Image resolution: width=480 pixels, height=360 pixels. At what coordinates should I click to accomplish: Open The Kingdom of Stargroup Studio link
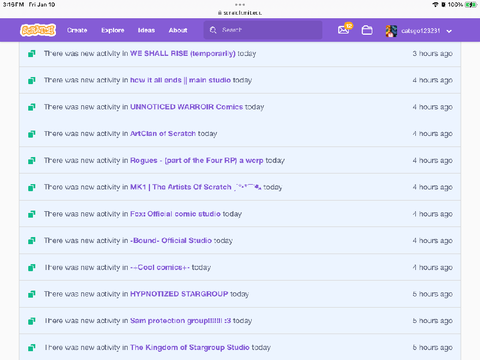pos(190,347)
